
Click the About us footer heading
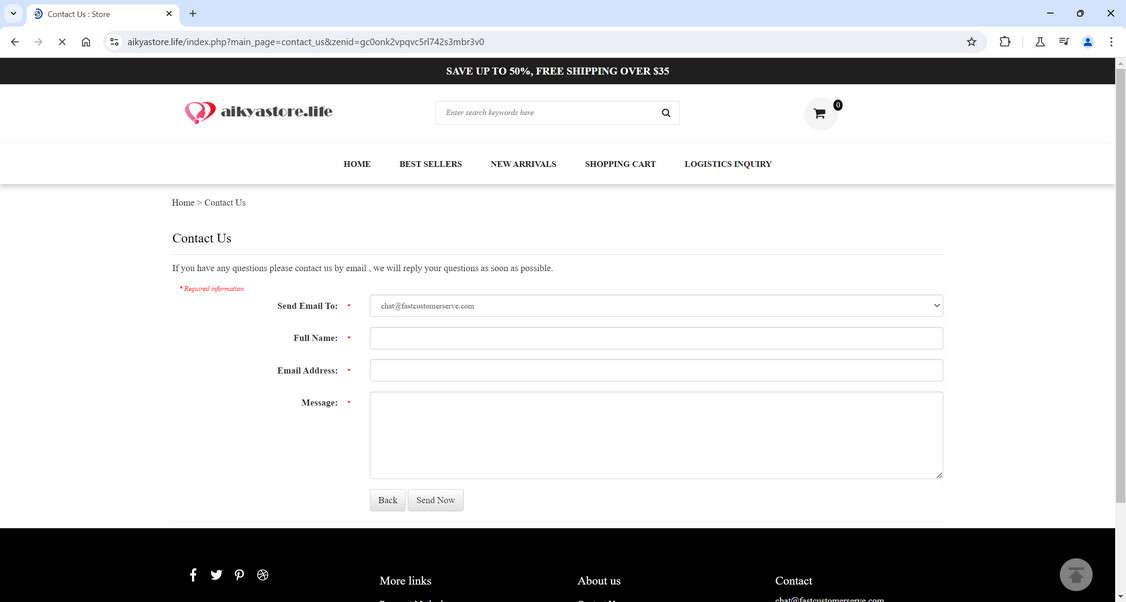[599, 580]
